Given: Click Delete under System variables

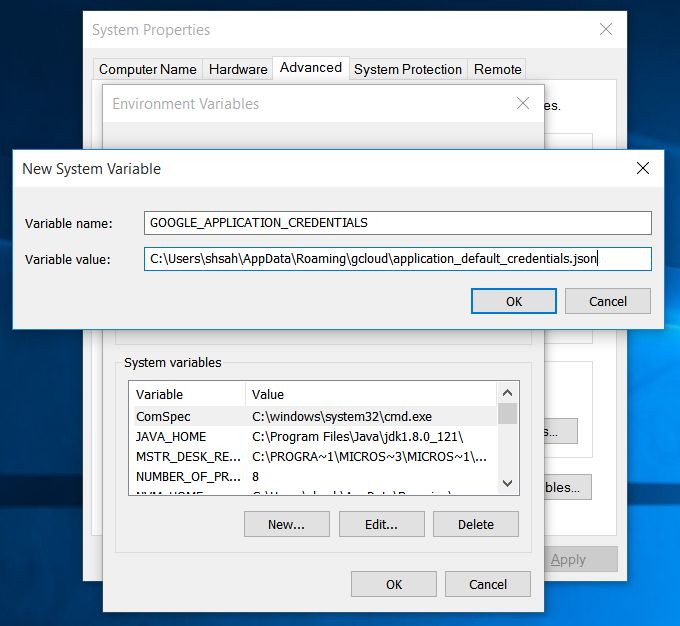Looking at the screenshot, I should (x=476, y=524).
